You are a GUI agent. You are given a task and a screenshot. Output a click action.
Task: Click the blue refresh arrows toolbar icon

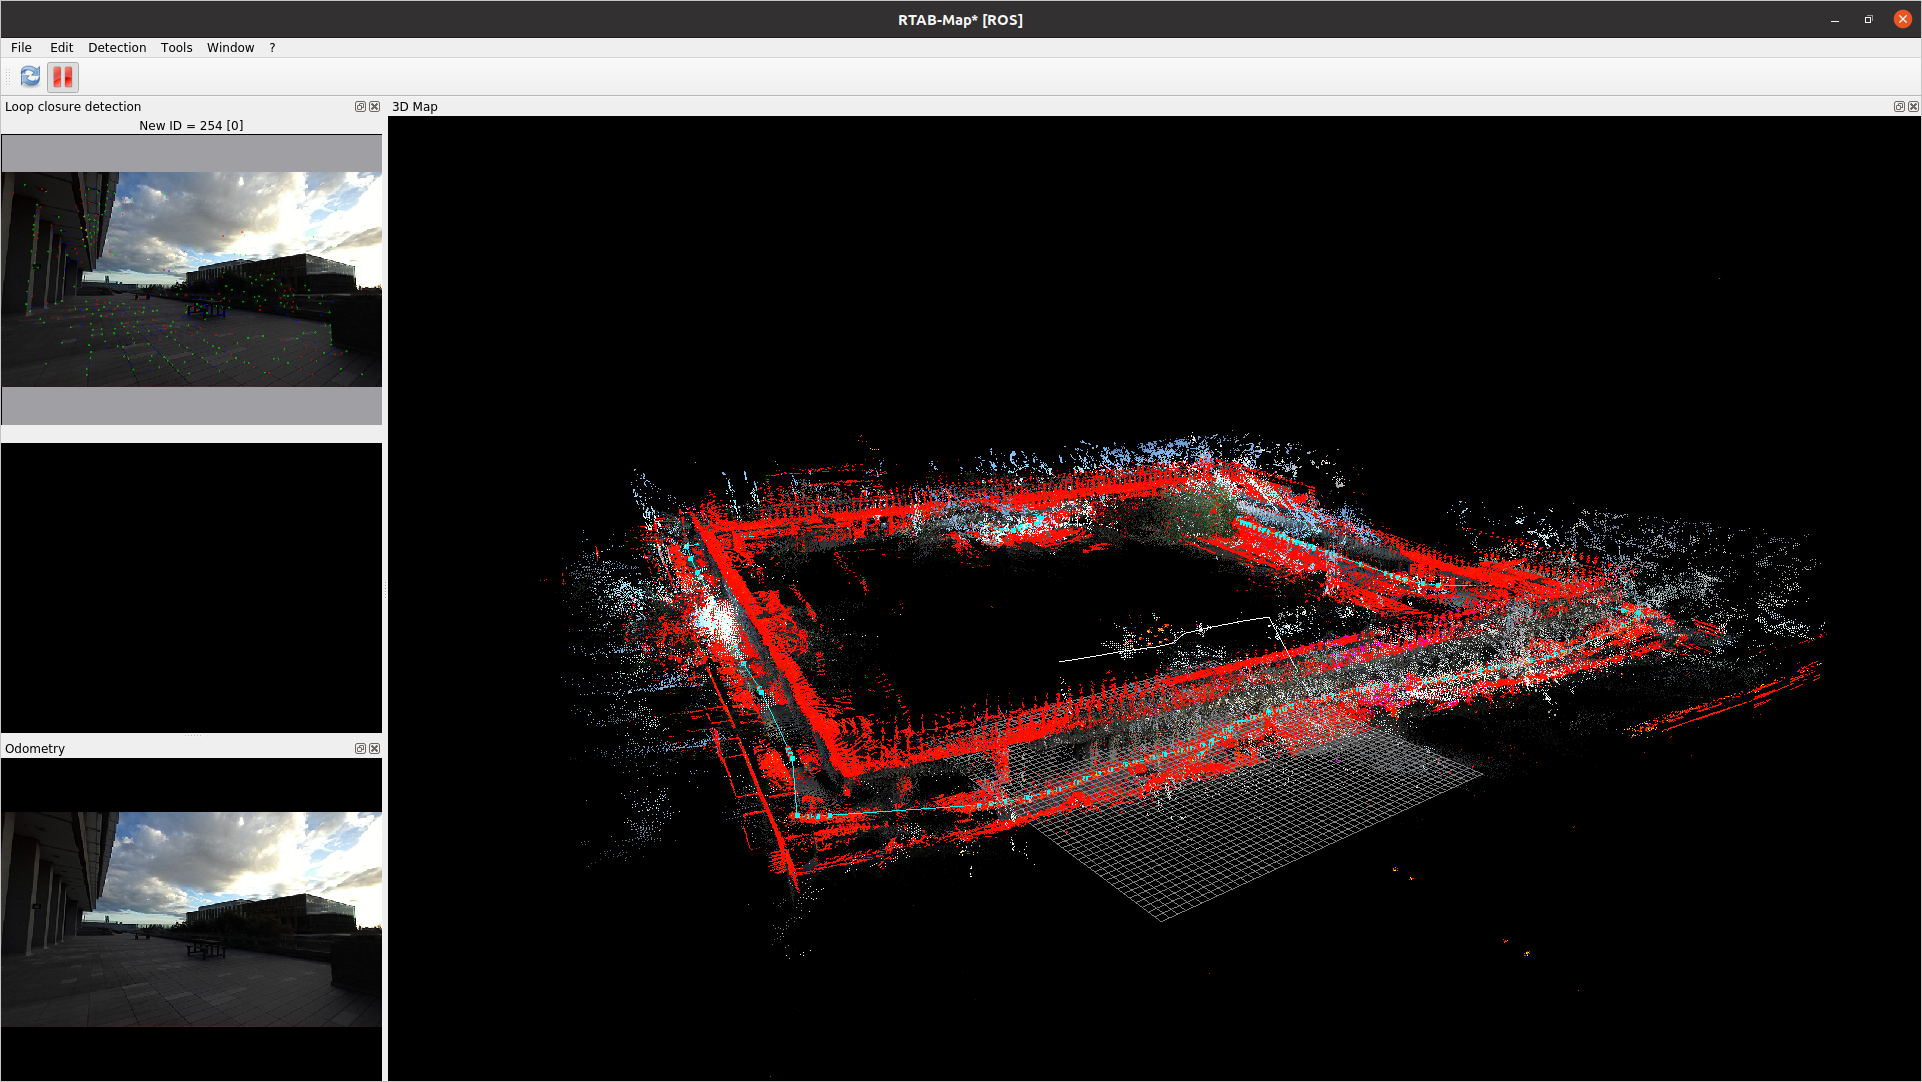pyautogui.click(x=30, y=76)
